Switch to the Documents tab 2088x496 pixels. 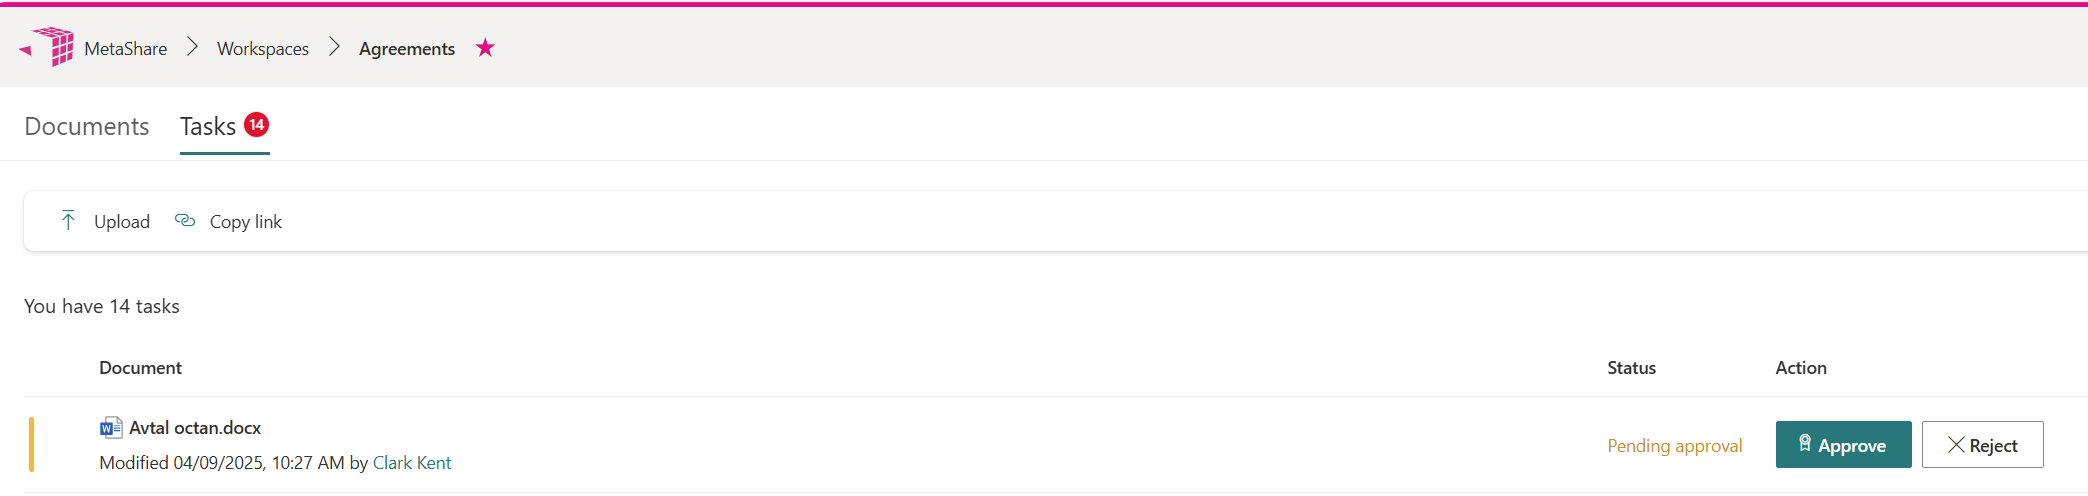[87, 127]
